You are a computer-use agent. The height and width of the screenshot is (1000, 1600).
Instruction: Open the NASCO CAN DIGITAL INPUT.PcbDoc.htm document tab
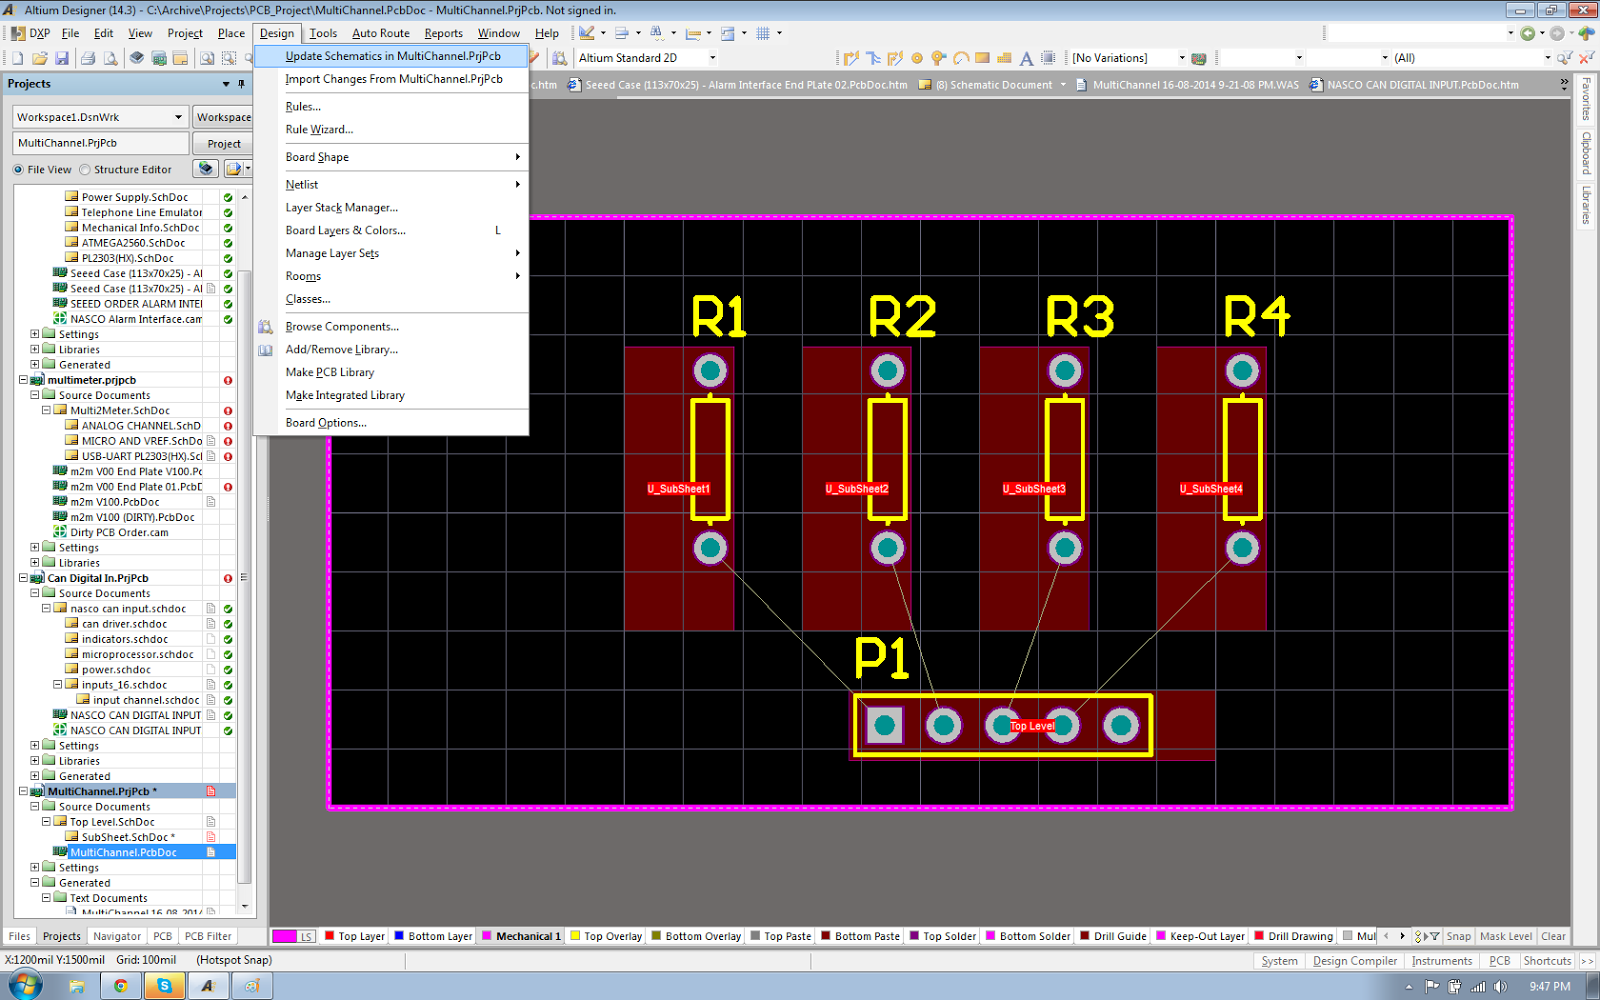tap(1415, 85)
